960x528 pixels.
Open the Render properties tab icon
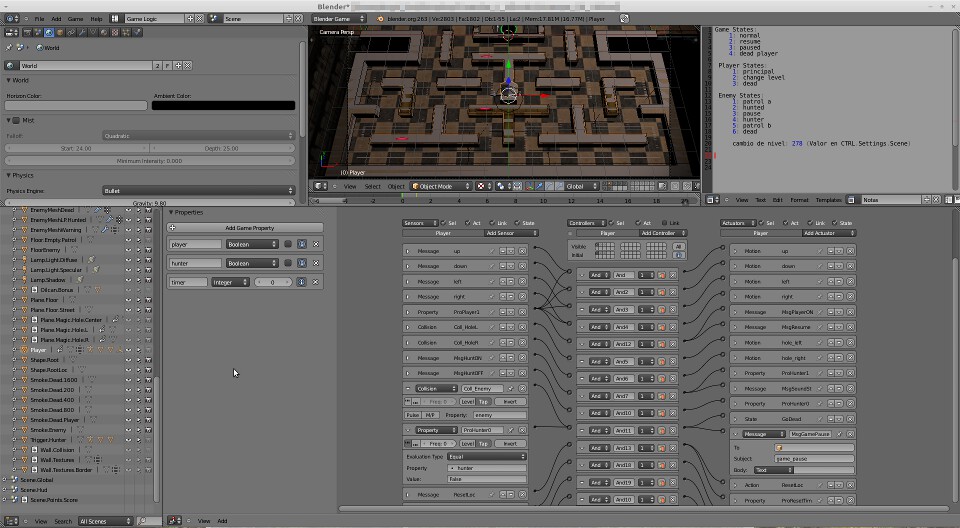[27, 32]
